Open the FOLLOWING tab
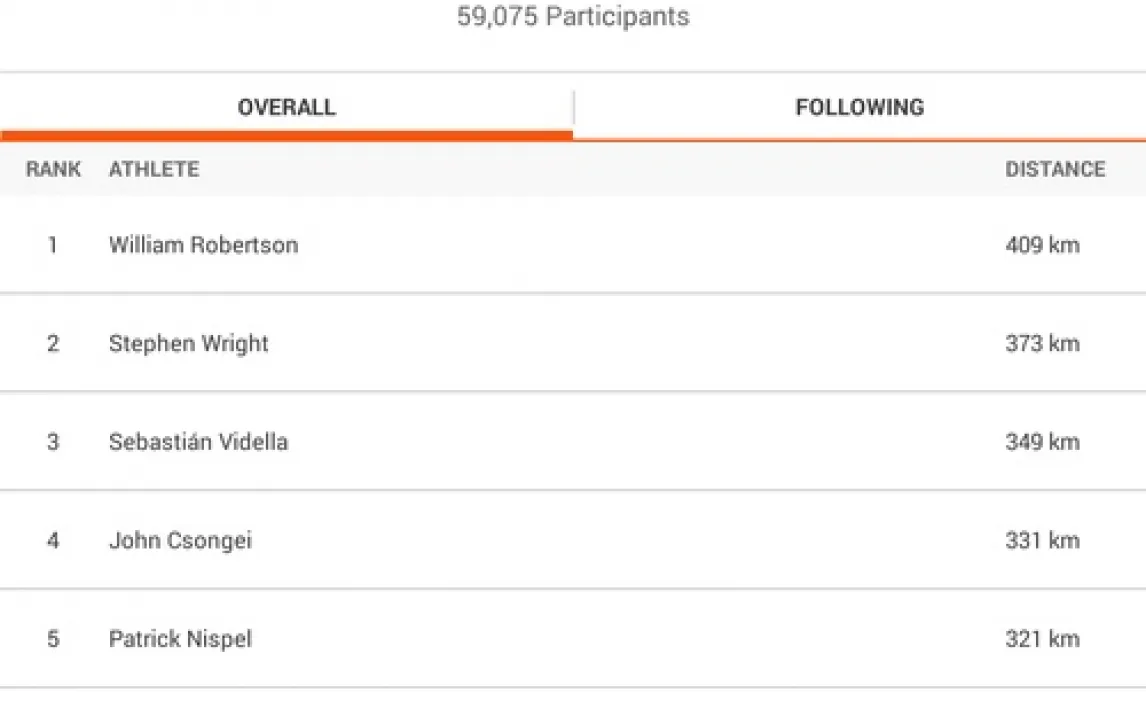Image resolution: width=1146 pixels, height=716 pixels. (859, 107)
